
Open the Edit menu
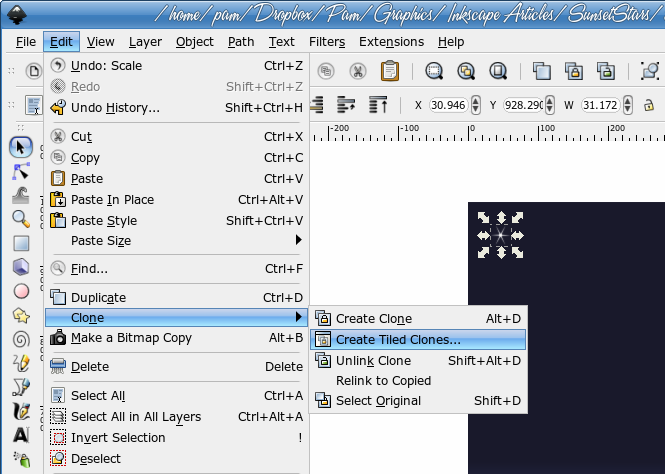click(x=61, y=42)
